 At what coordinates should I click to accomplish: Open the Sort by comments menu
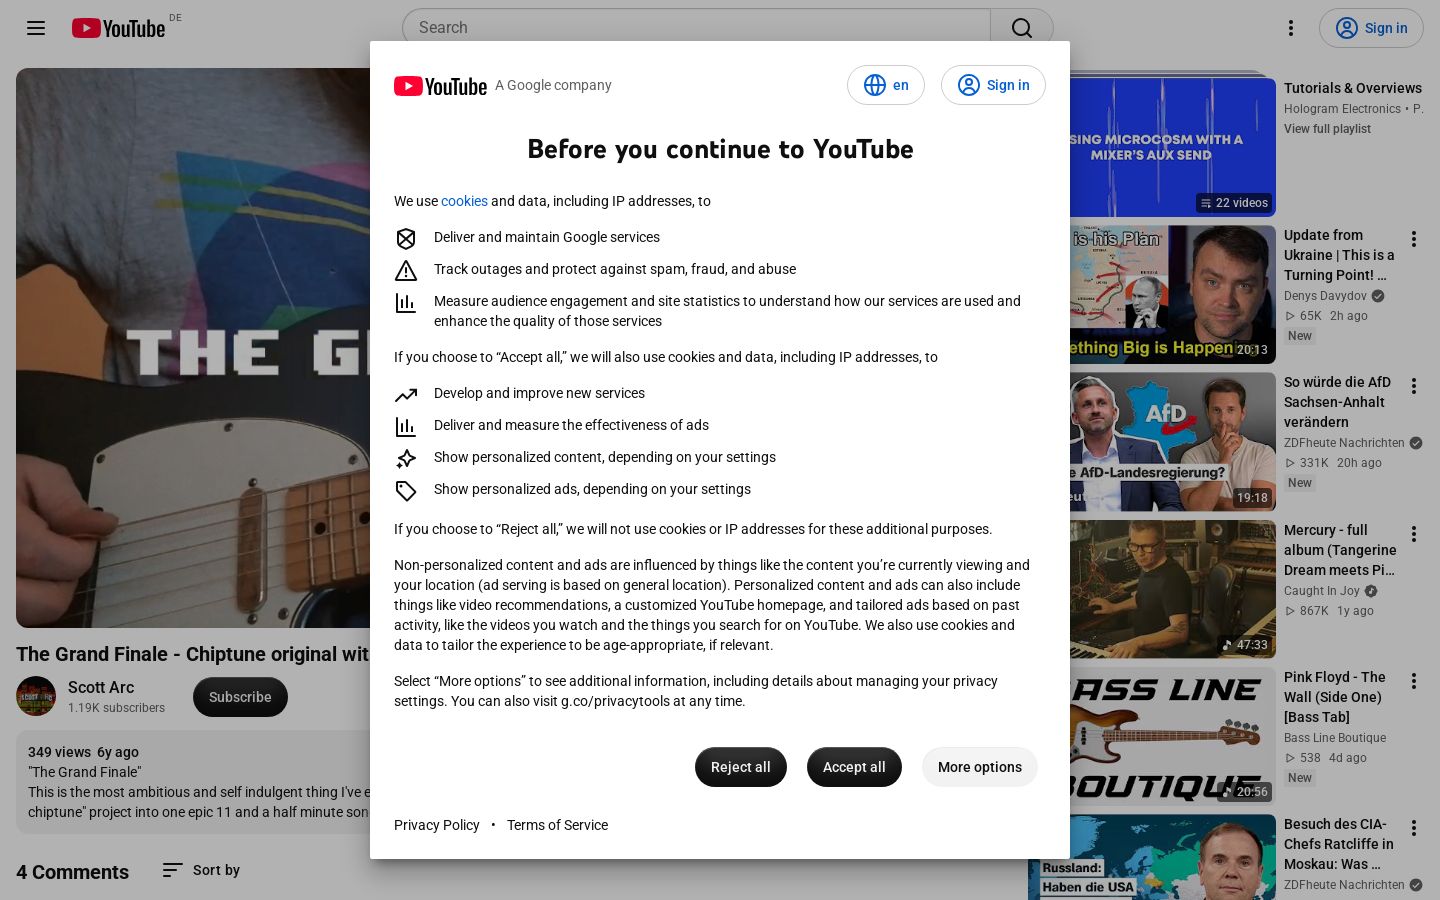coord(201,870)
